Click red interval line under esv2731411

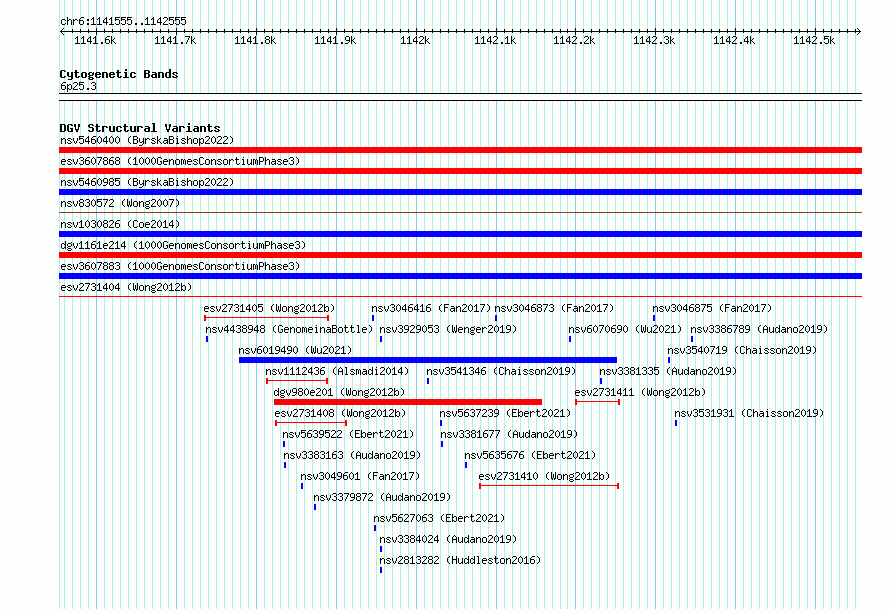coord(598,402)
